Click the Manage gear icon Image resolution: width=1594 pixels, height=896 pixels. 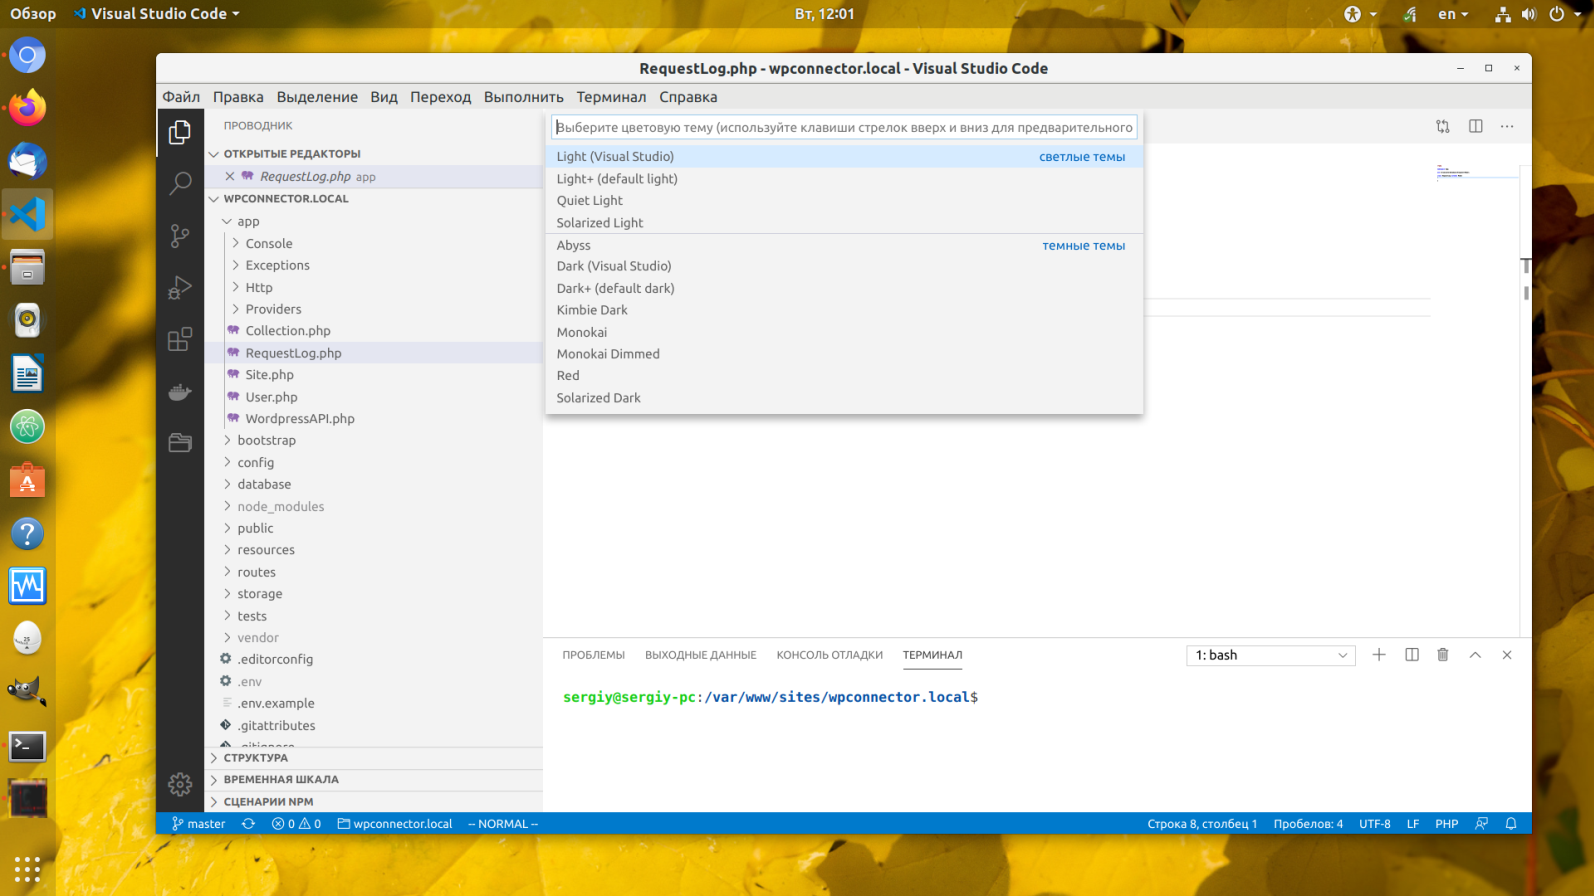pyautogui.click(x=180, y=784)
